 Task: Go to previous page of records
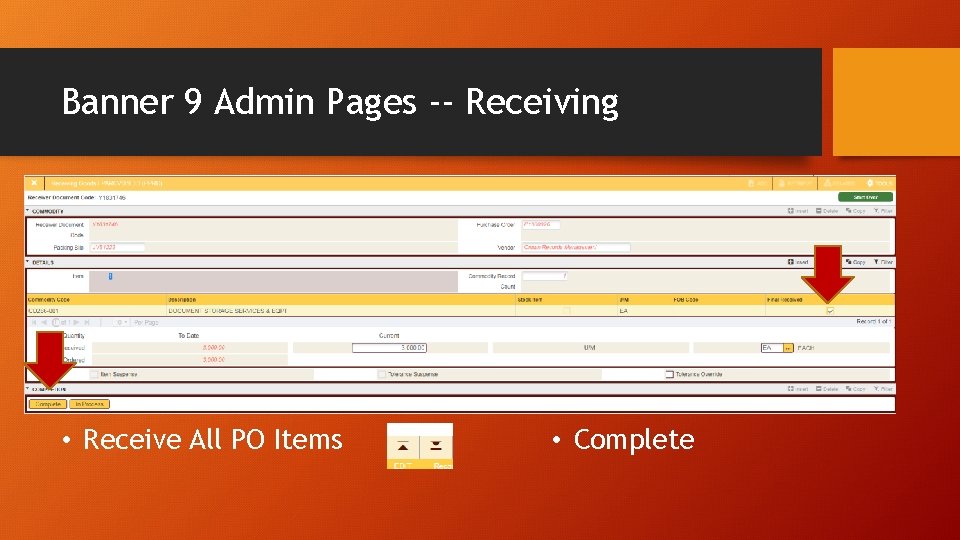click(44, 322)
